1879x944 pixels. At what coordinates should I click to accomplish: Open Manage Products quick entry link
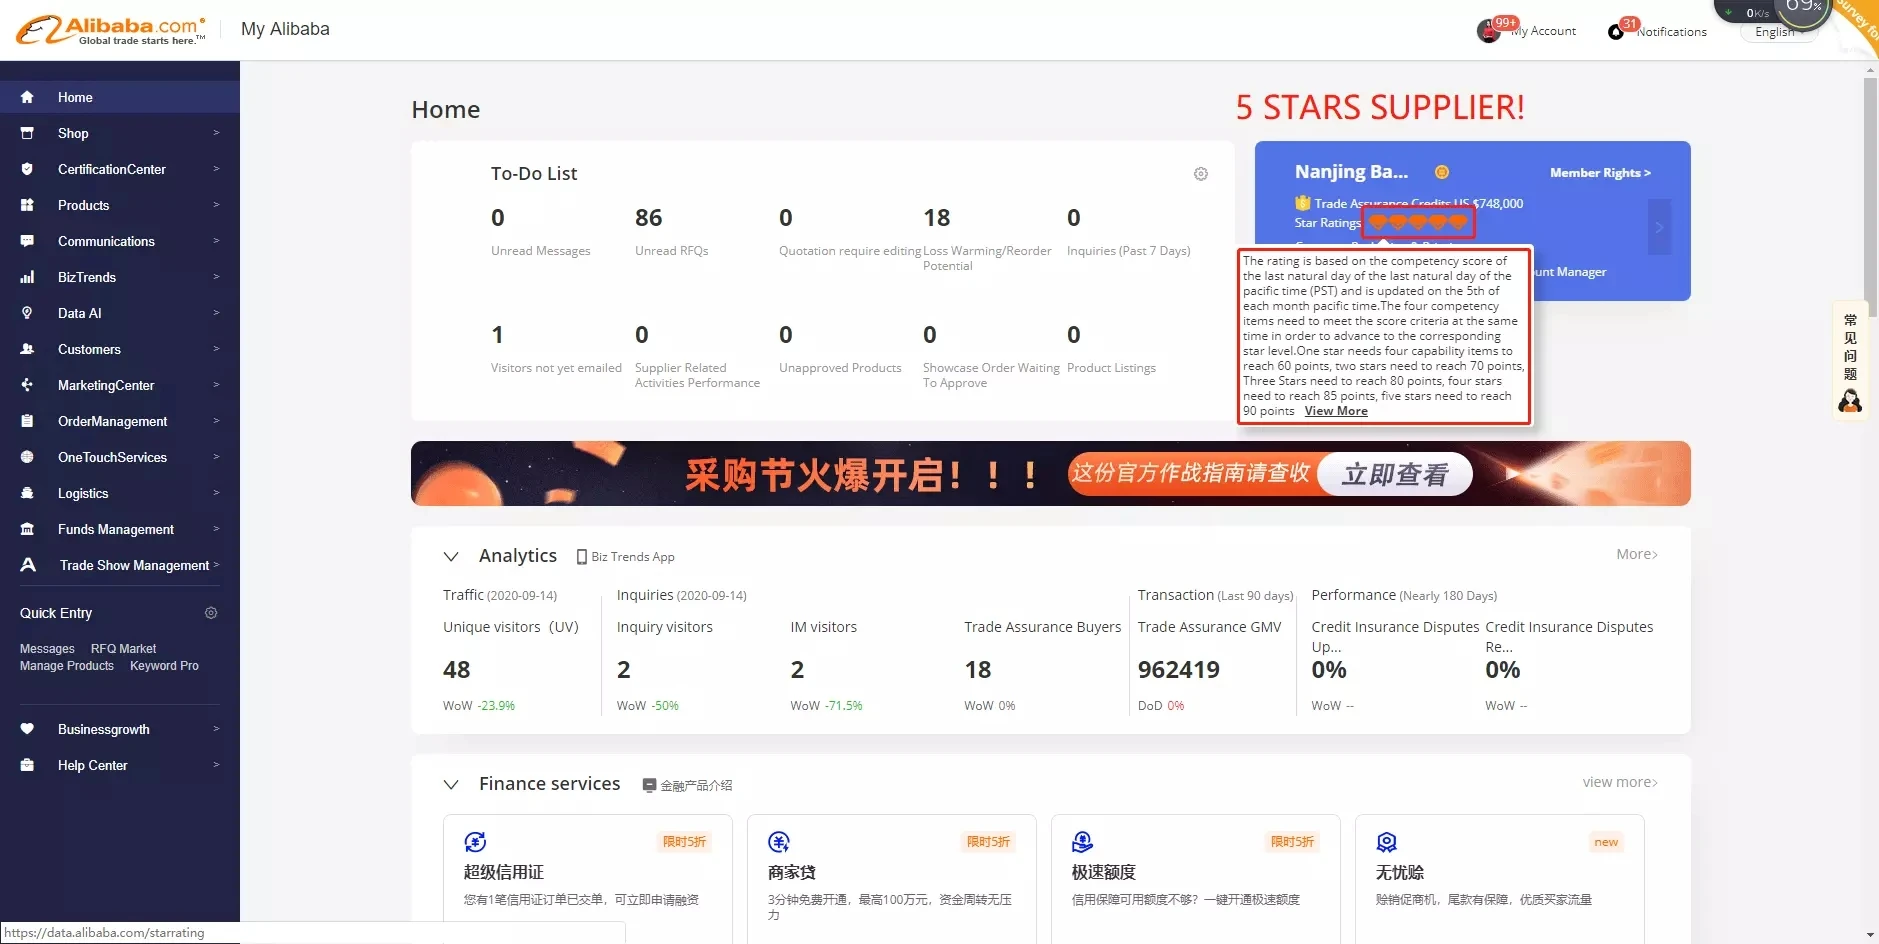[x=67, y=666]
